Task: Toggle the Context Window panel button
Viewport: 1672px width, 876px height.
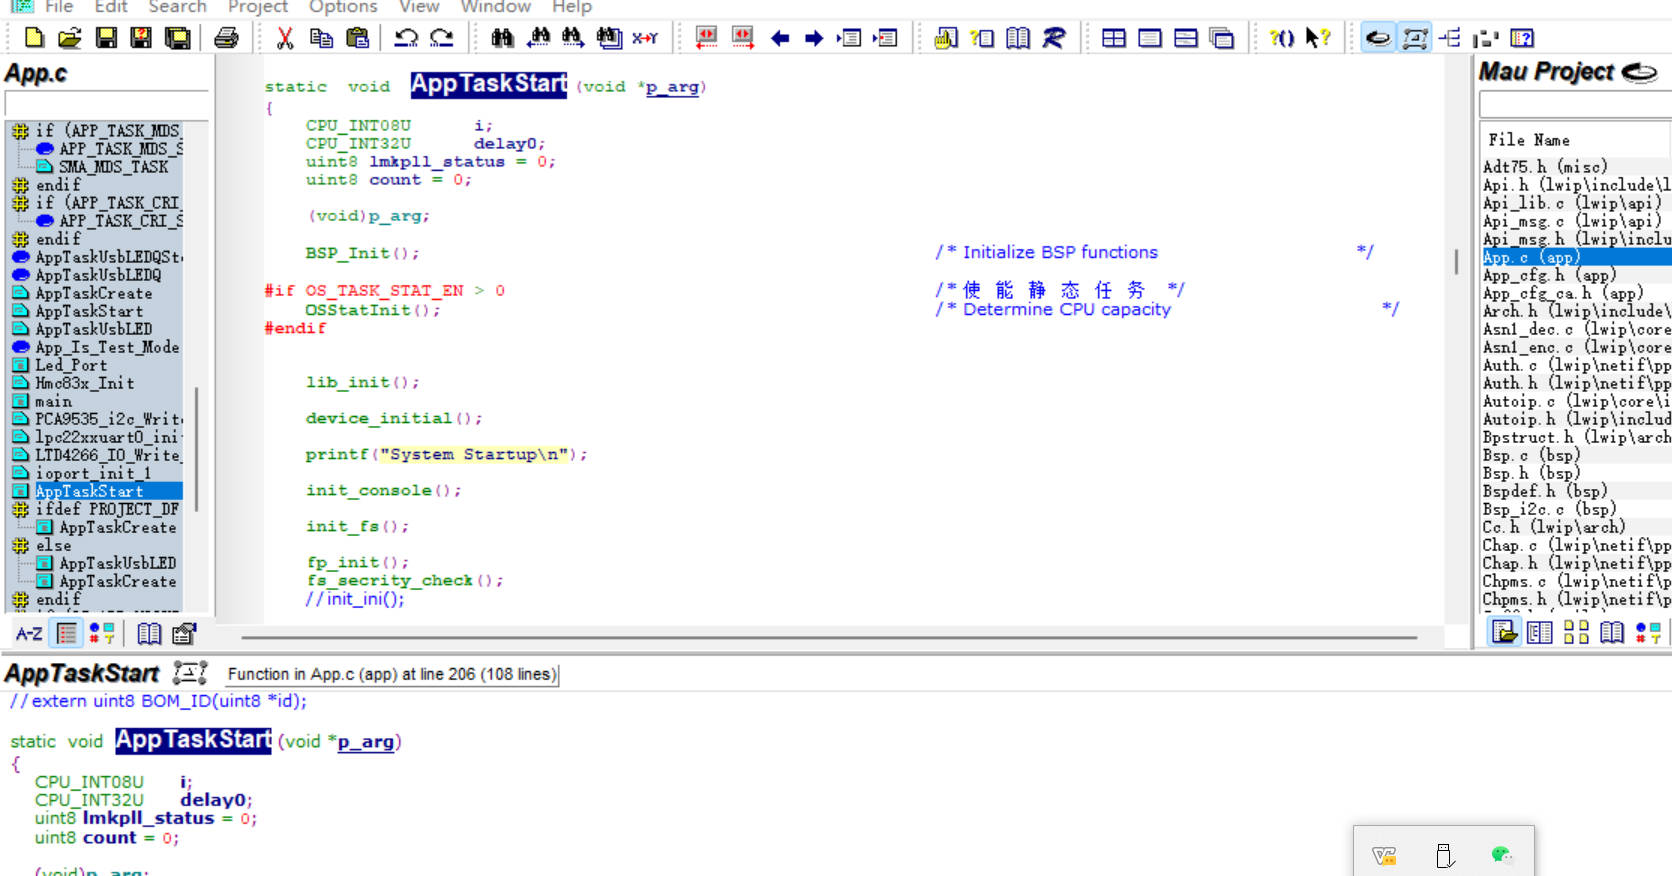Action: coord(1414,38)
